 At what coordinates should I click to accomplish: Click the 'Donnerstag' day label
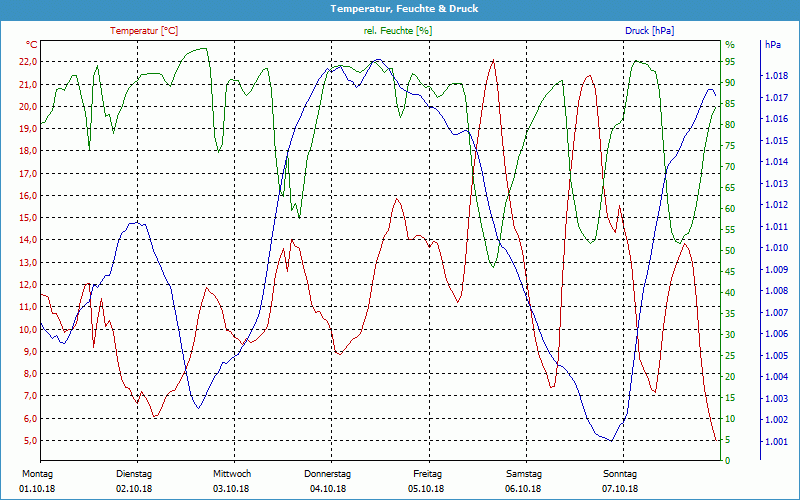pos(328,473)
